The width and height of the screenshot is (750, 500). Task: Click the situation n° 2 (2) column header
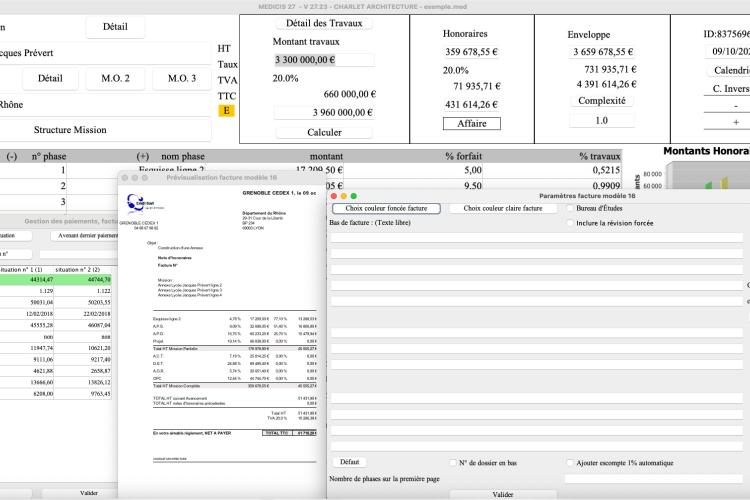pos(77,270)
